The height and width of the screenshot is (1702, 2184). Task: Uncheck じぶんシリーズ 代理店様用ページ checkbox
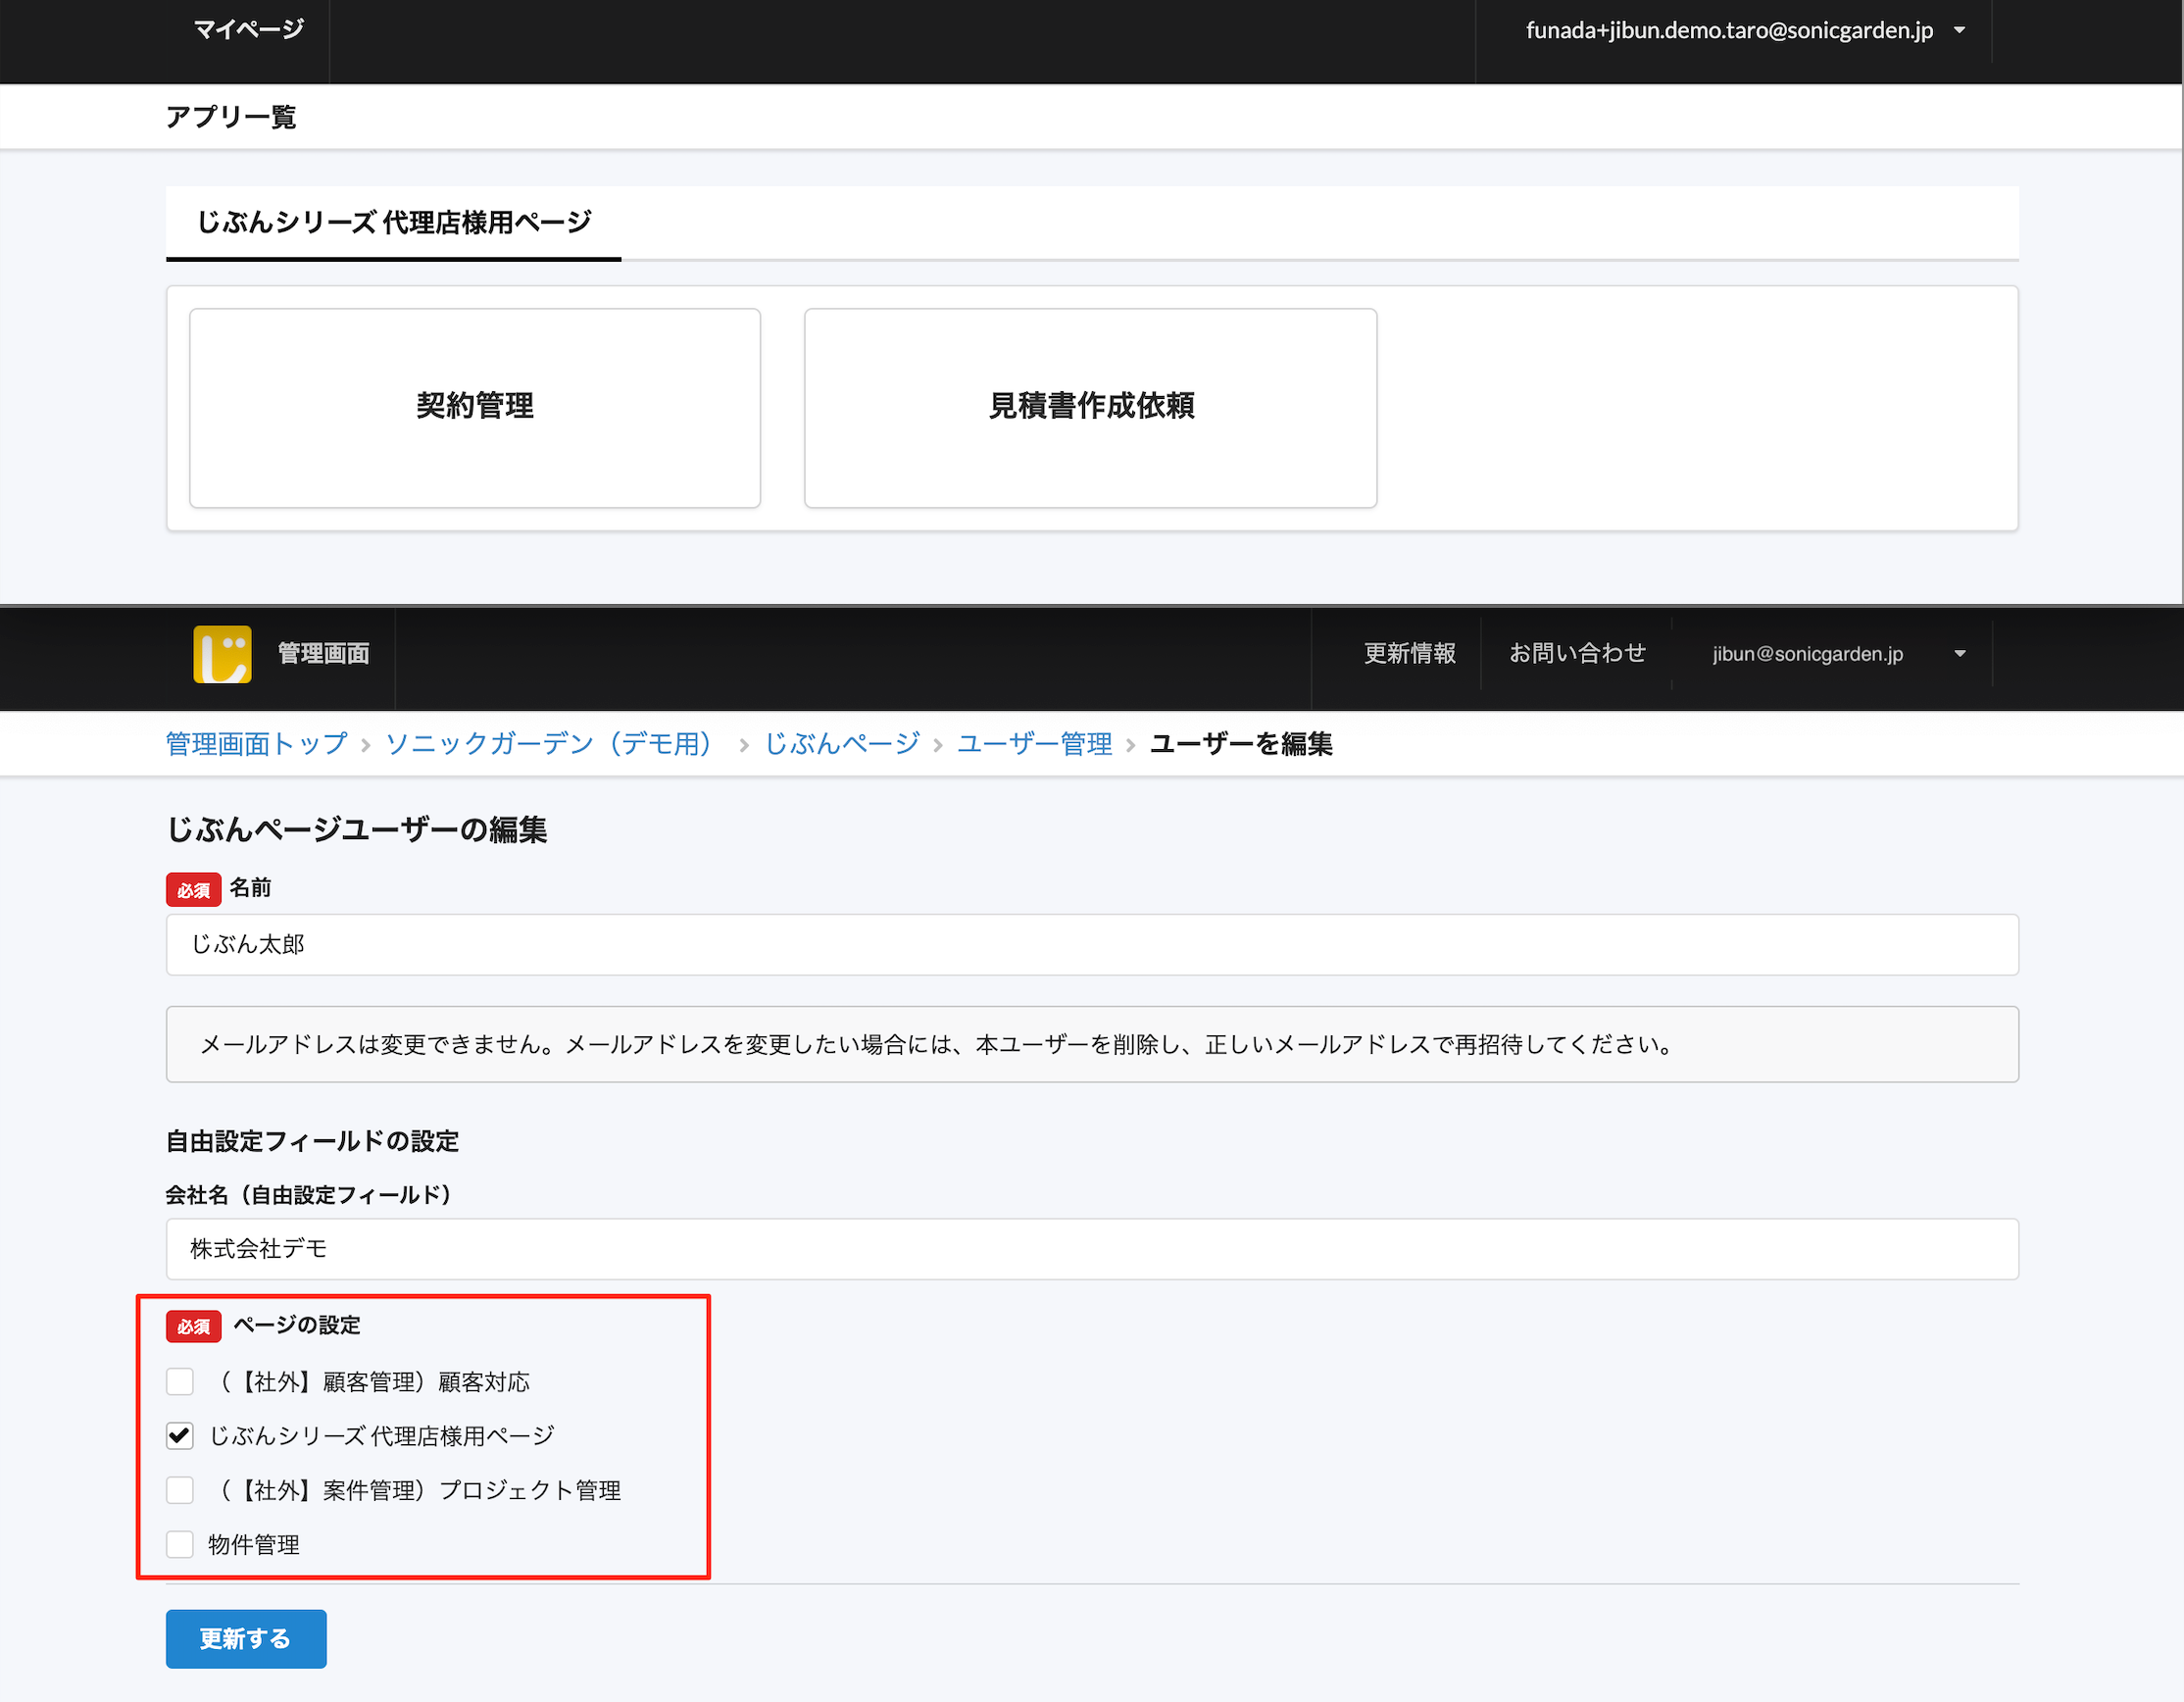[x=180, y=1436]
